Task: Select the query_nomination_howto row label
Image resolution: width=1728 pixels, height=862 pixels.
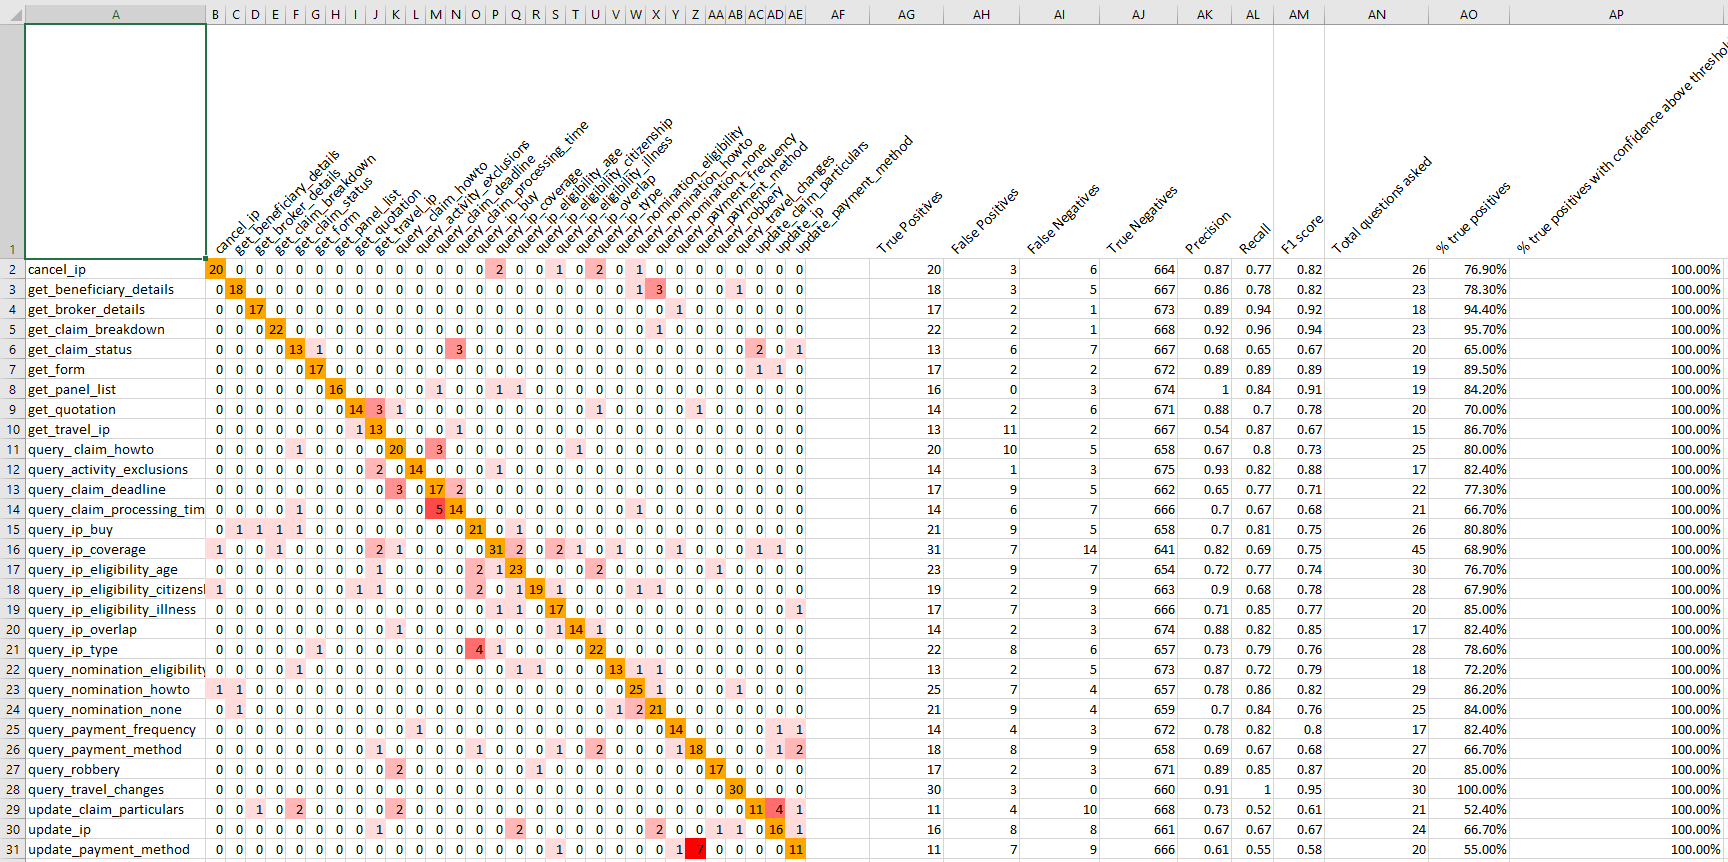Action: (116, 689)
